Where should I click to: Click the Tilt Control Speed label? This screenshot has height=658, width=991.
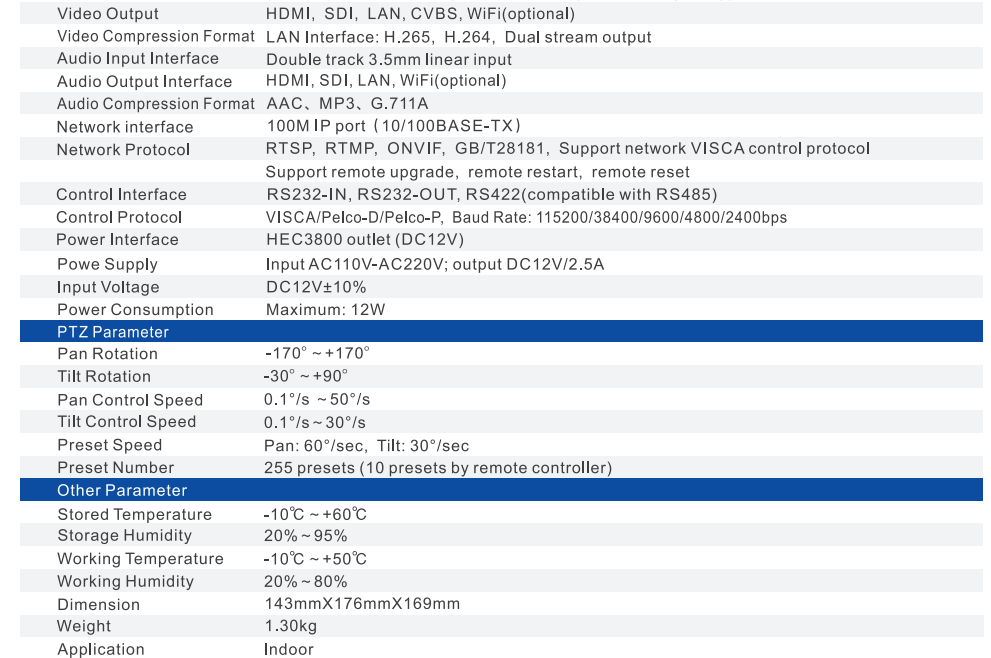tap(126, 422)
